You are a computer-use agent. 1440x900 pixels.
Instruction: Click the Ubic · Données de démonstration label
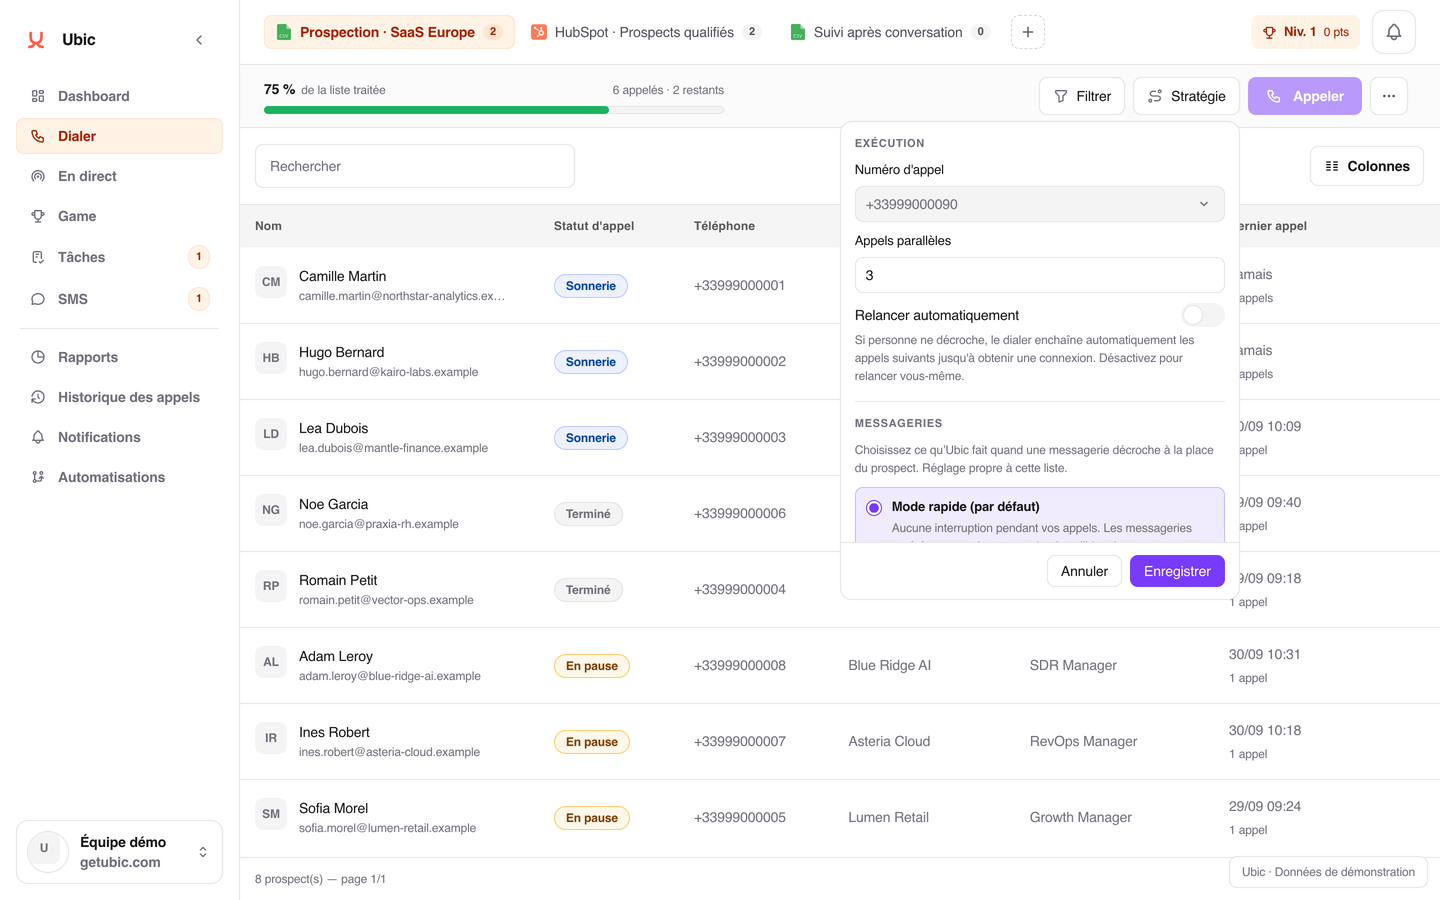pyautogui.click(x=1328, y=872)
